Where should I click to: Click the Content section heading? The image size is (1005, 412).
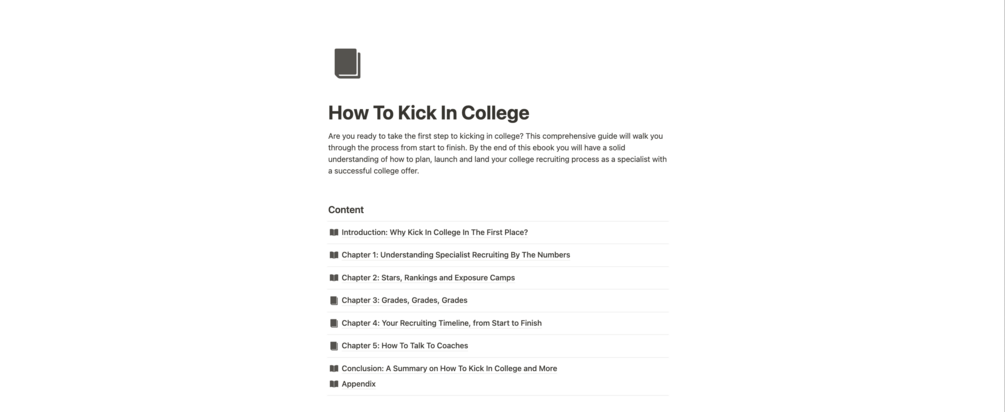pyautogui.click(x=346, y=210)
